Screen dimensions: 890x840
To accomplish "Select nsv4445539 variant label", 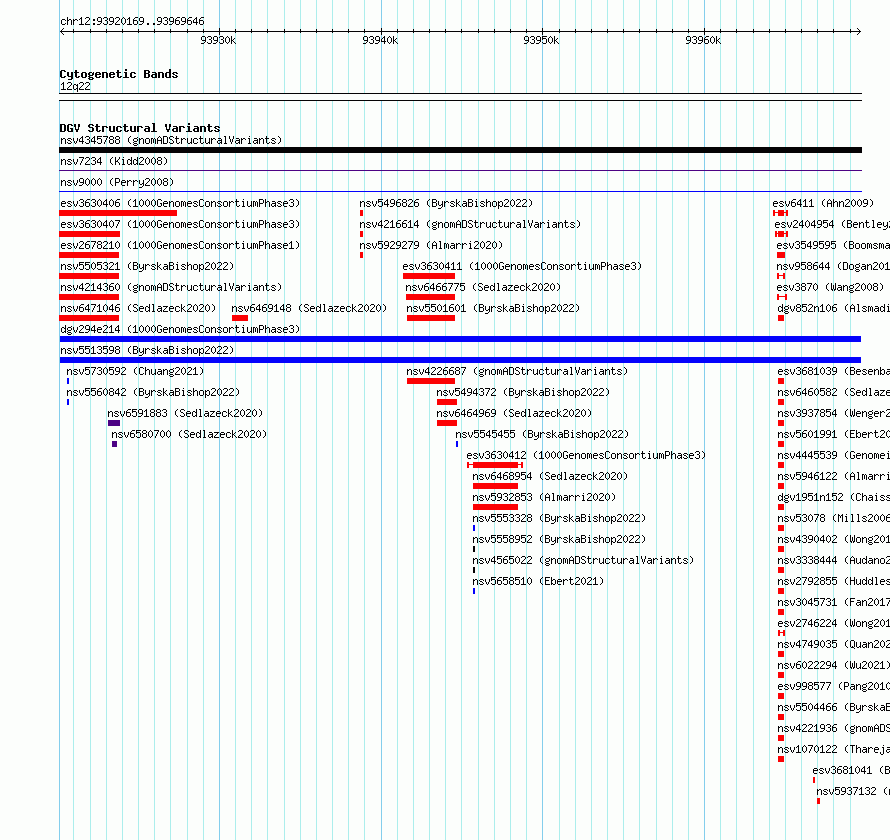I will coord(834,455).
